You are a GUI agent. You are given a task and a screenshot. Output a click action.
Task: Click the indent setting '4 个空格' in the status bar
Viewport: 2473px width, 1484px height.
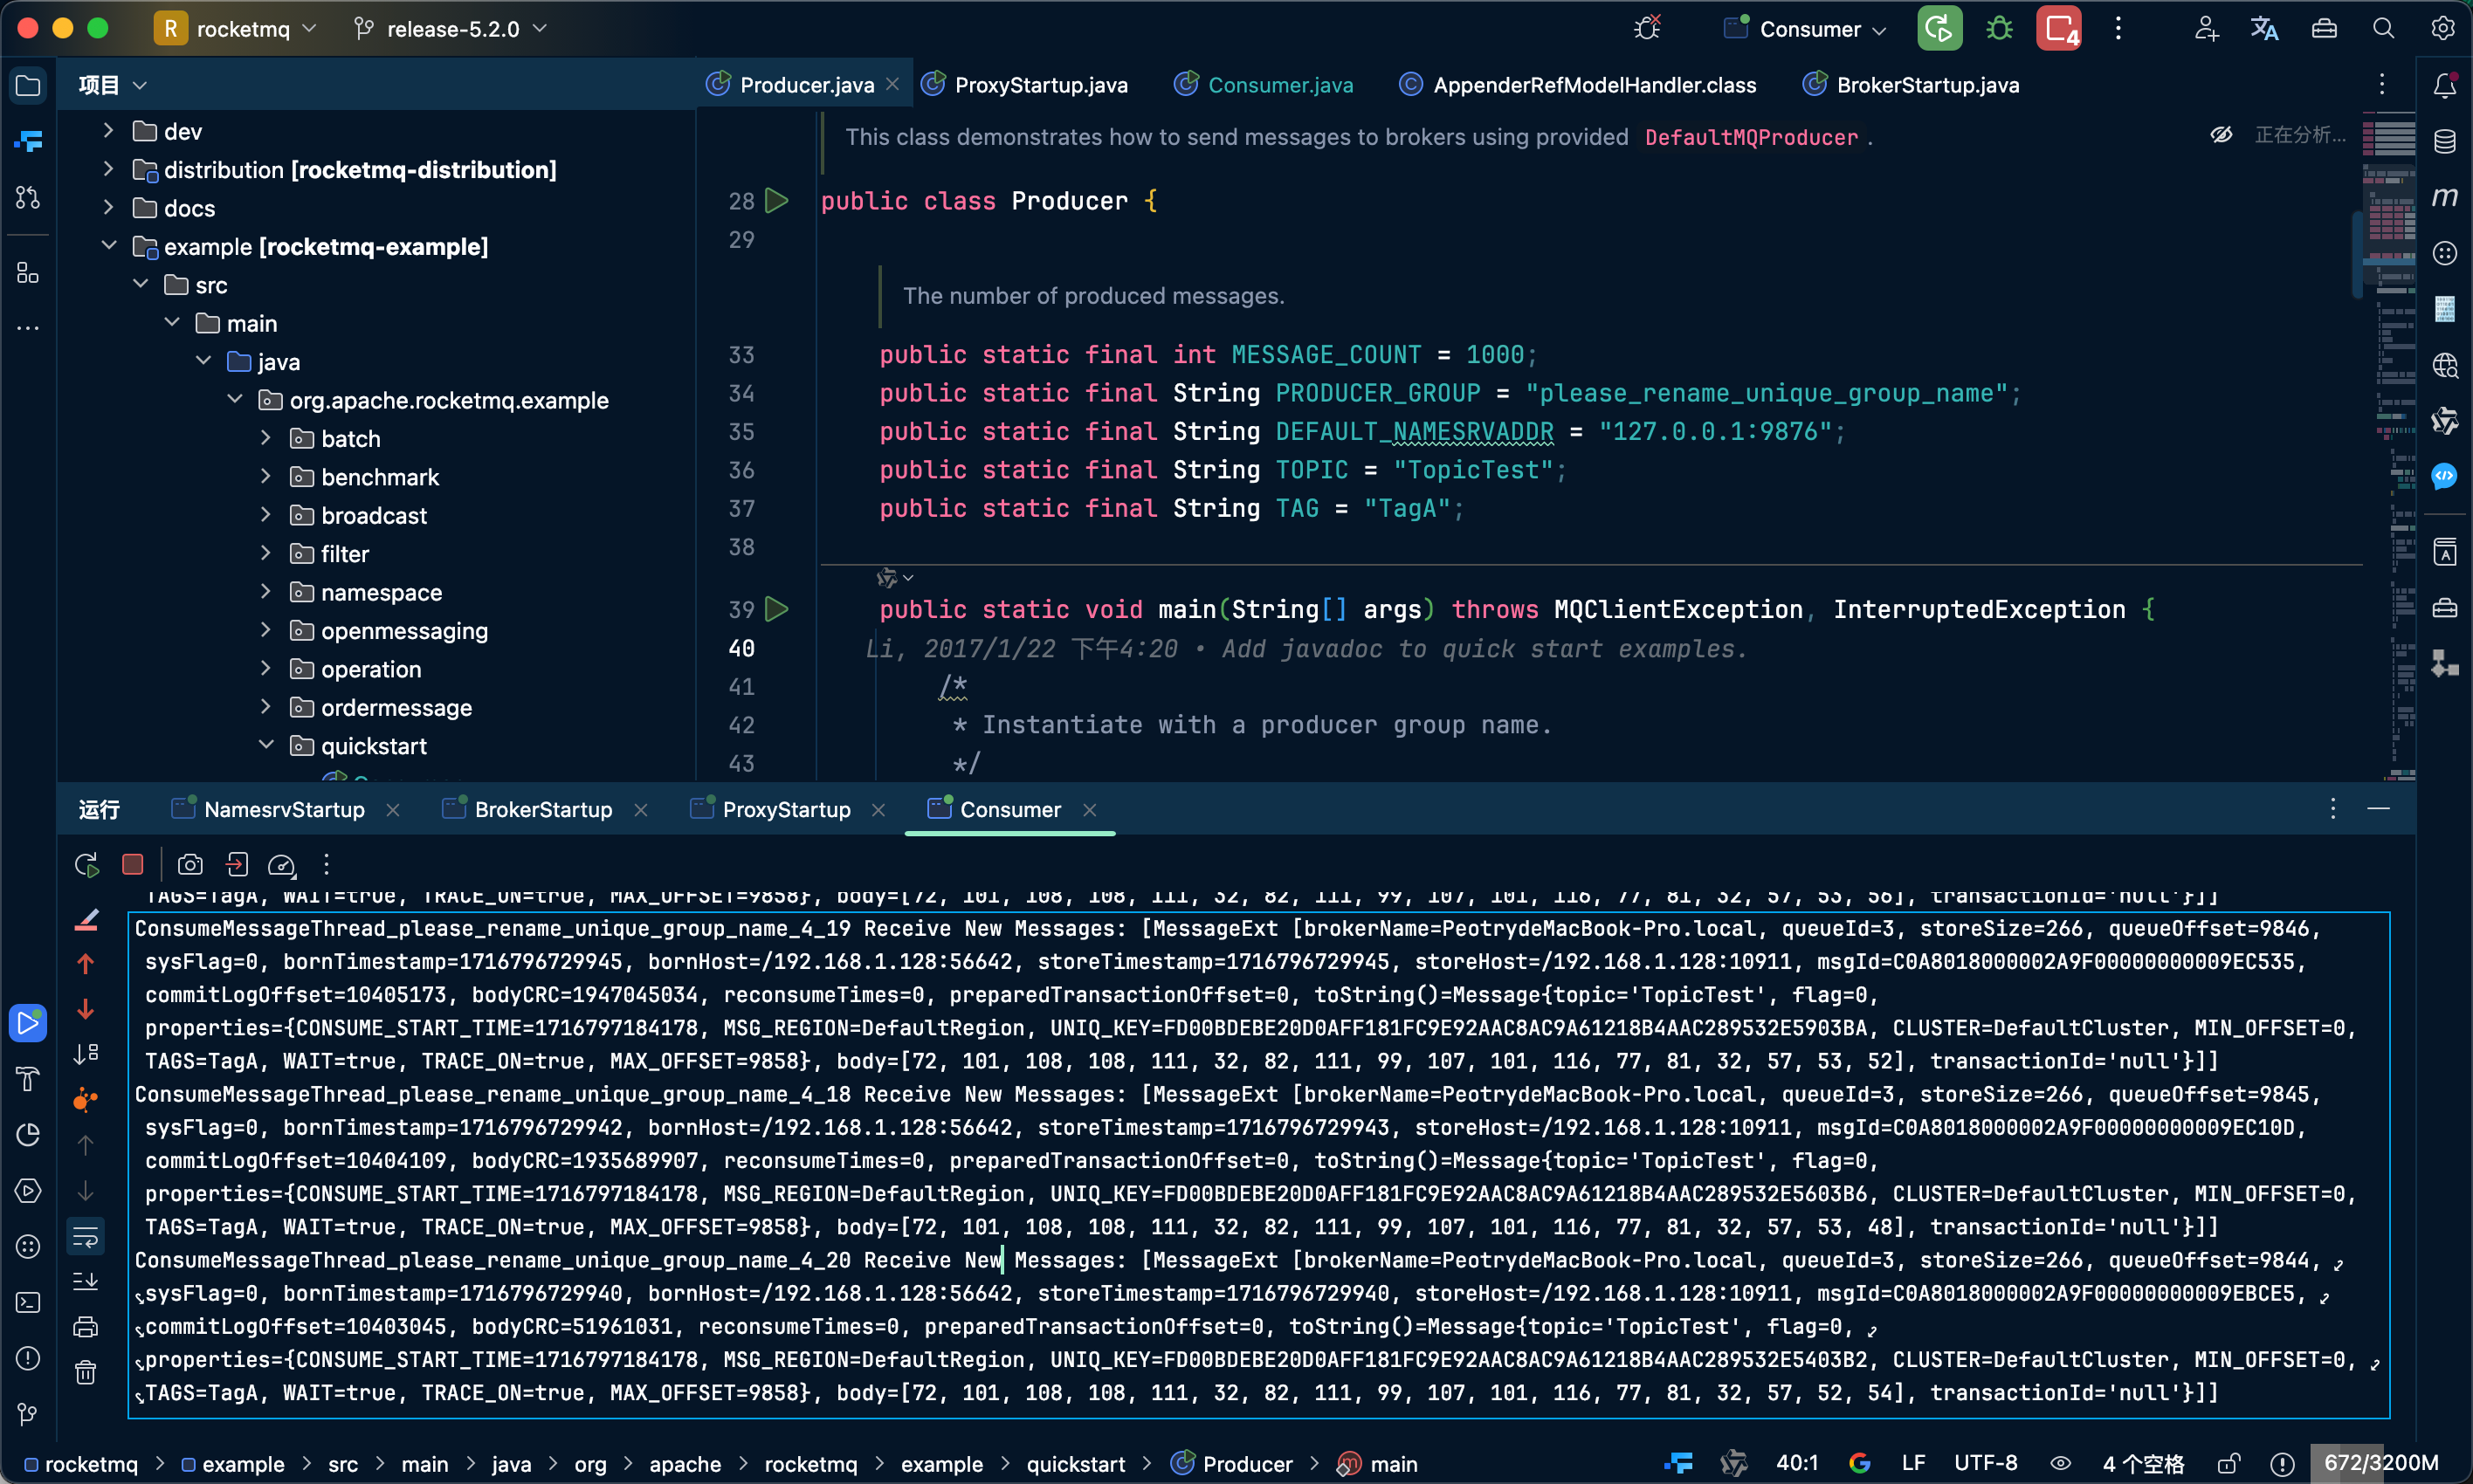coord(2143,1464)
